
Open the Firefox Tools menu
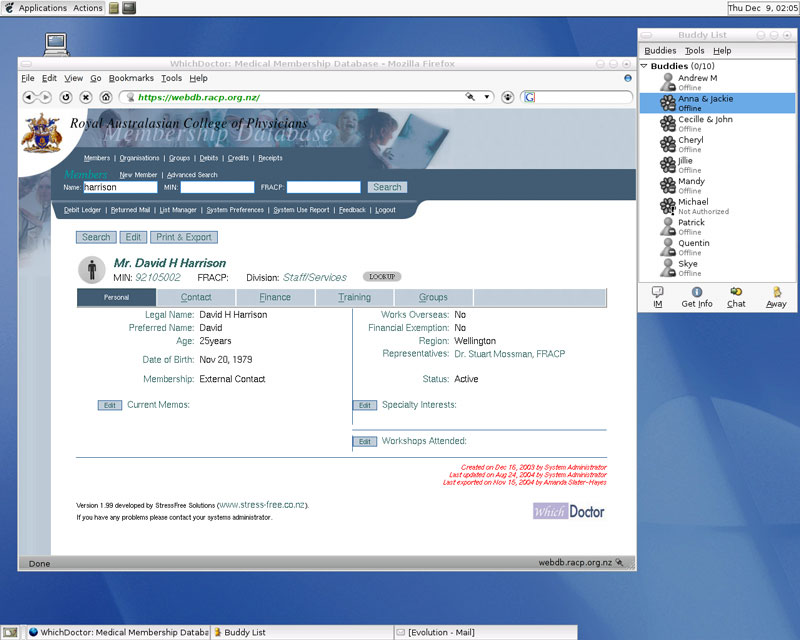point(171,78)
